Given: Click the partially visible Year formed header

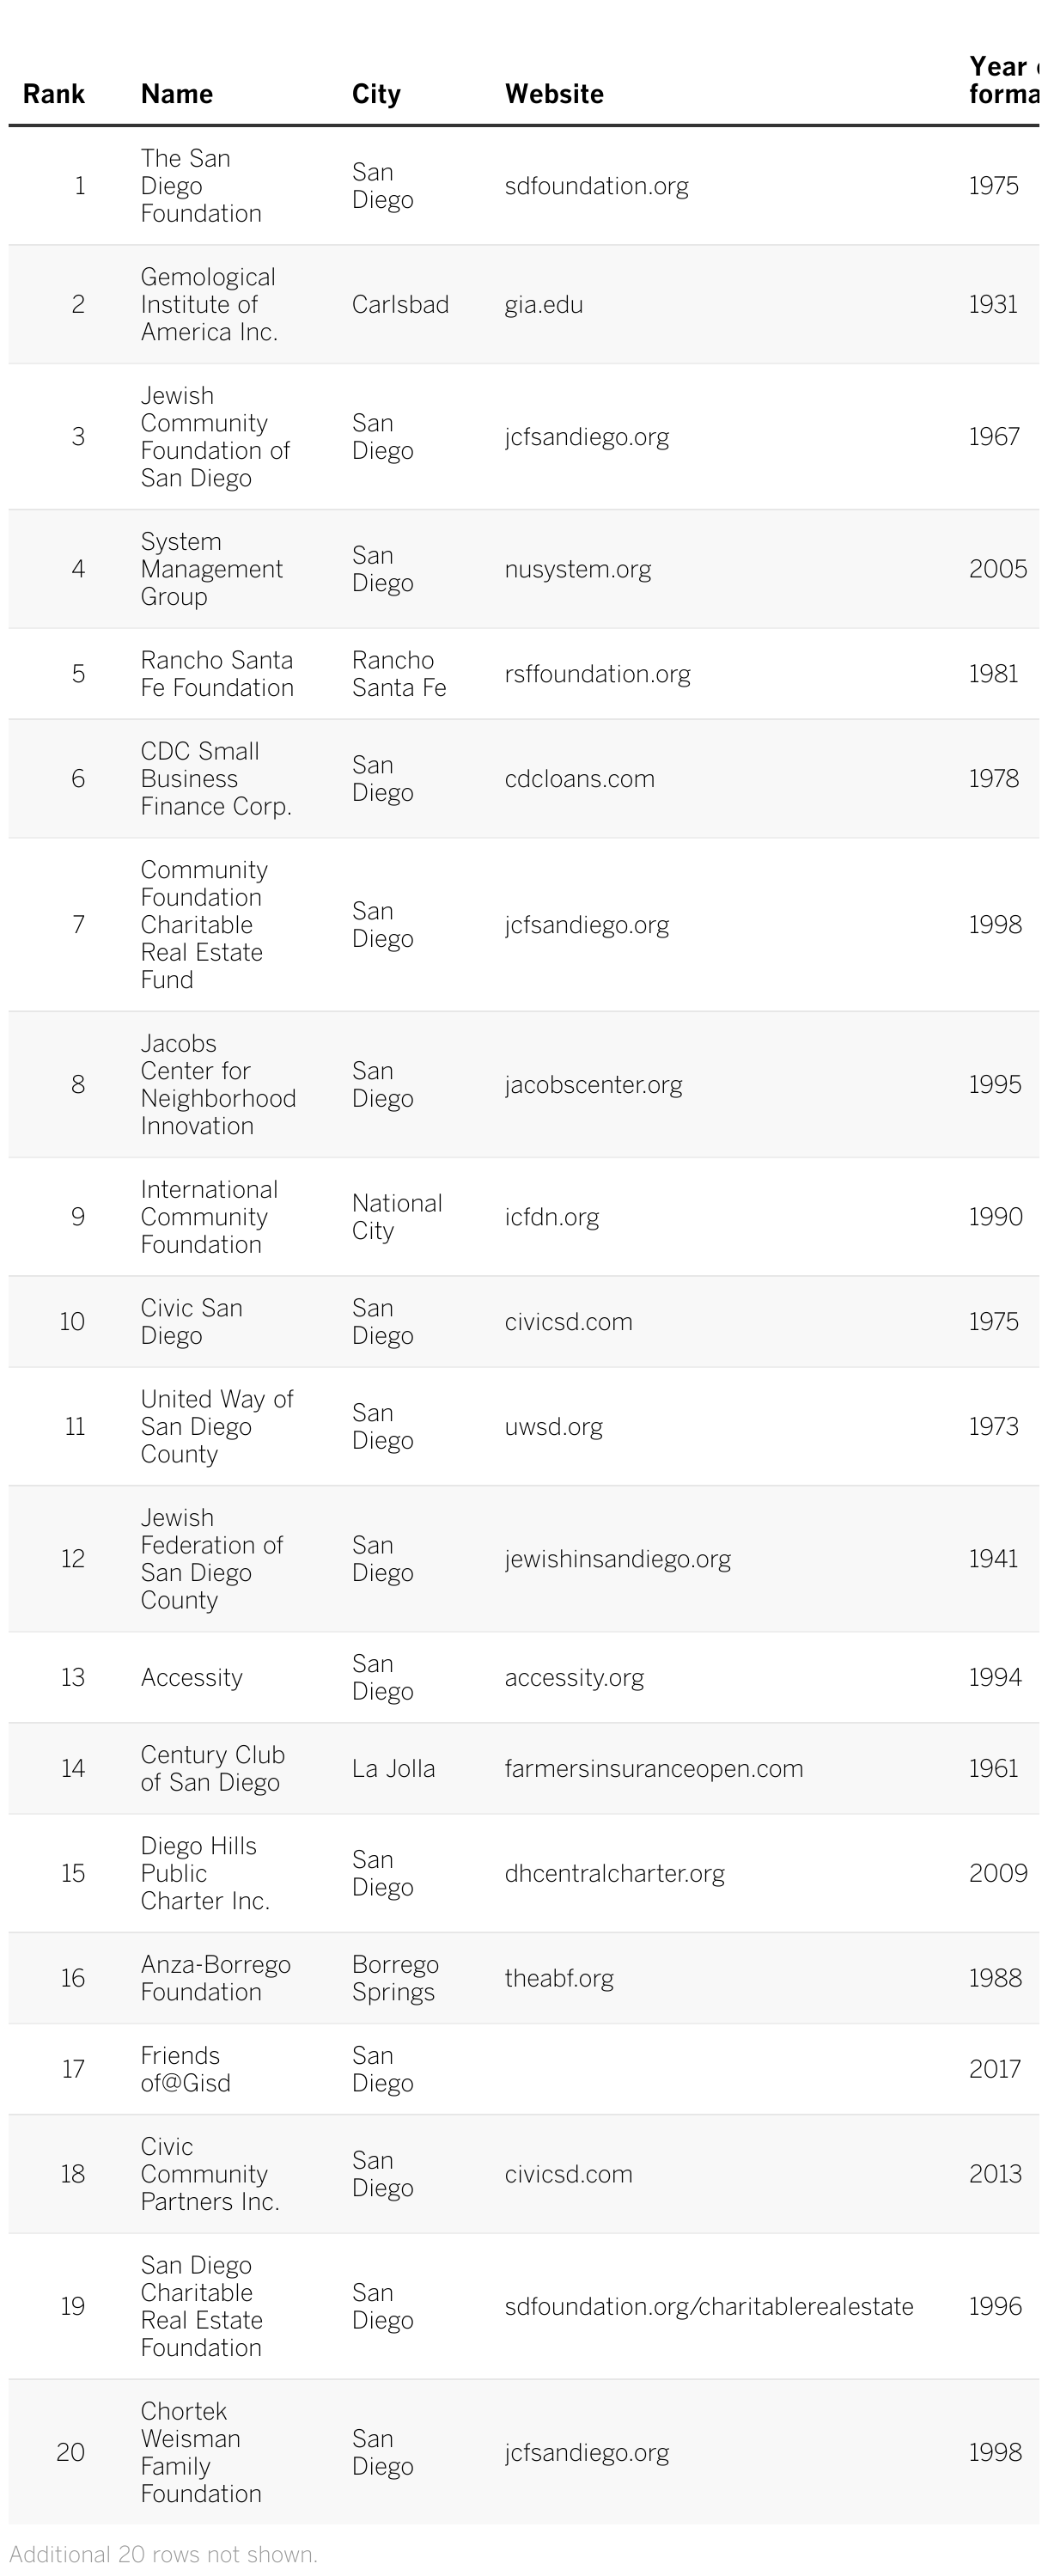Looking at the screenshot, I should tap(1003, 80).
